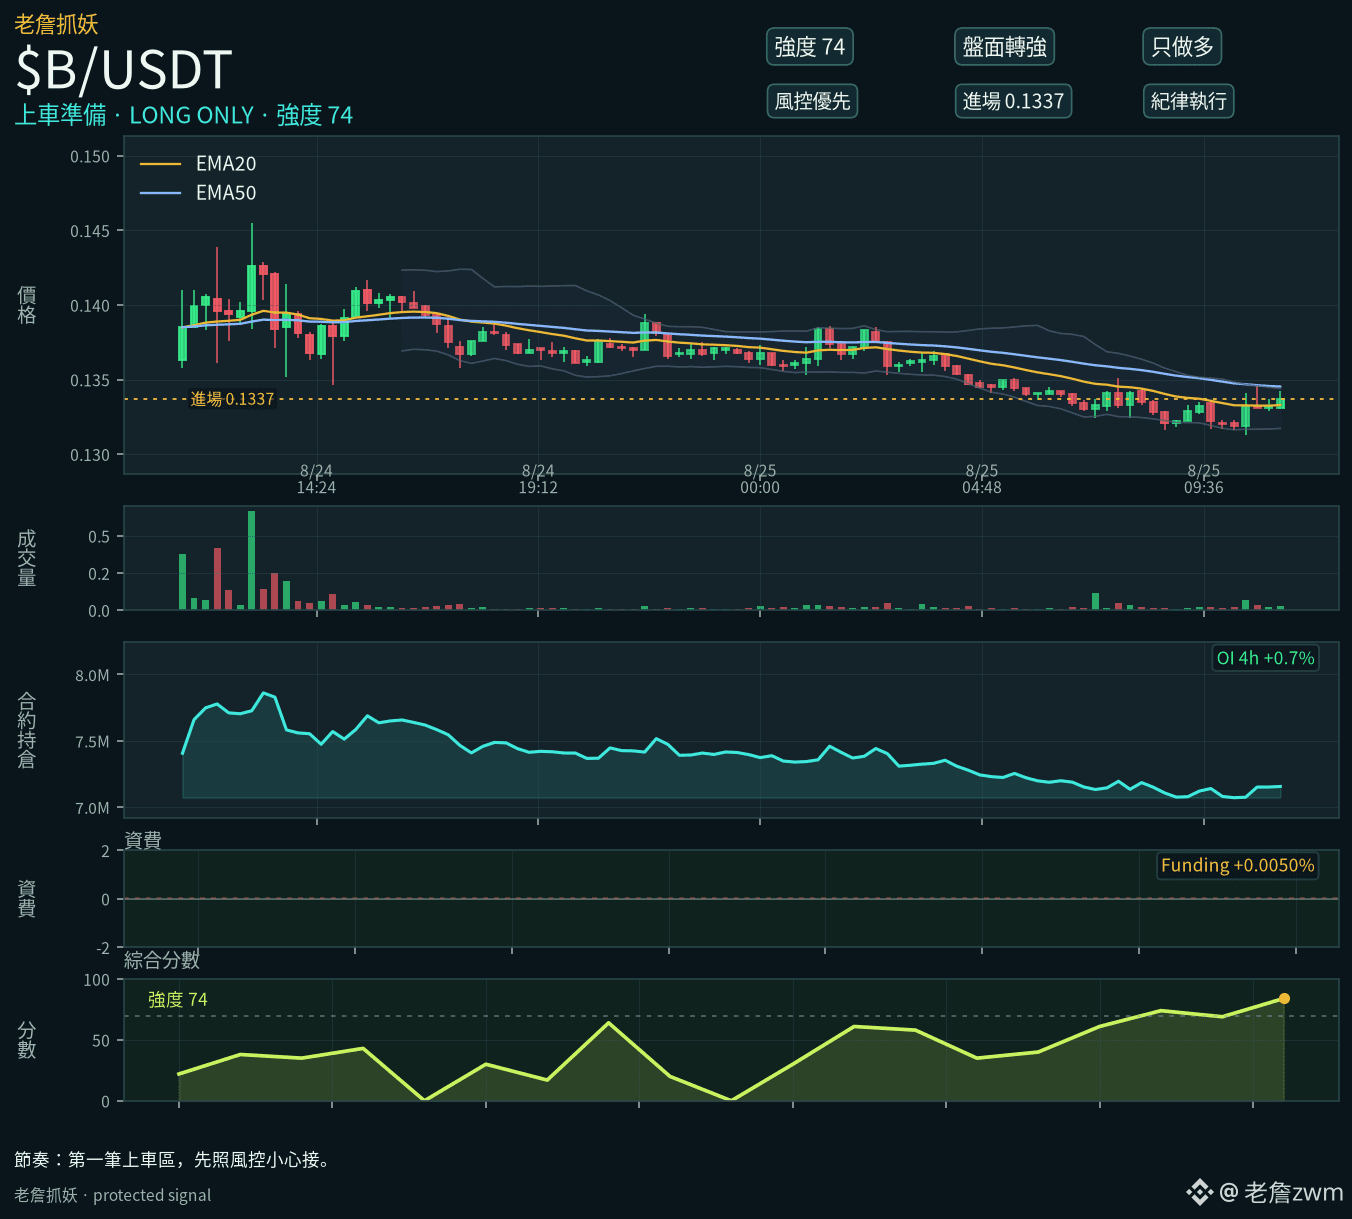Click the blue EMA50 legend line swatch

(160, 193)
